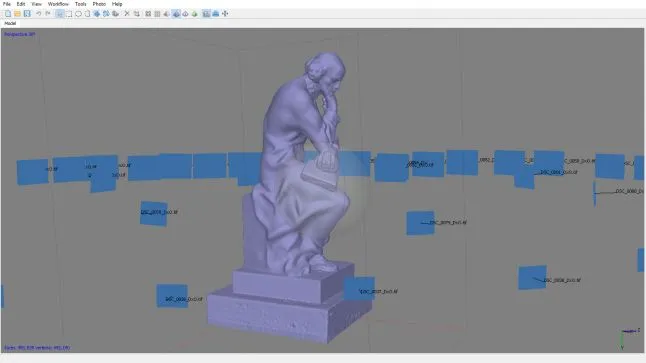Screen dimensions: 646x363
Task: Undo the last action
Action: click(x=39, y=14)
